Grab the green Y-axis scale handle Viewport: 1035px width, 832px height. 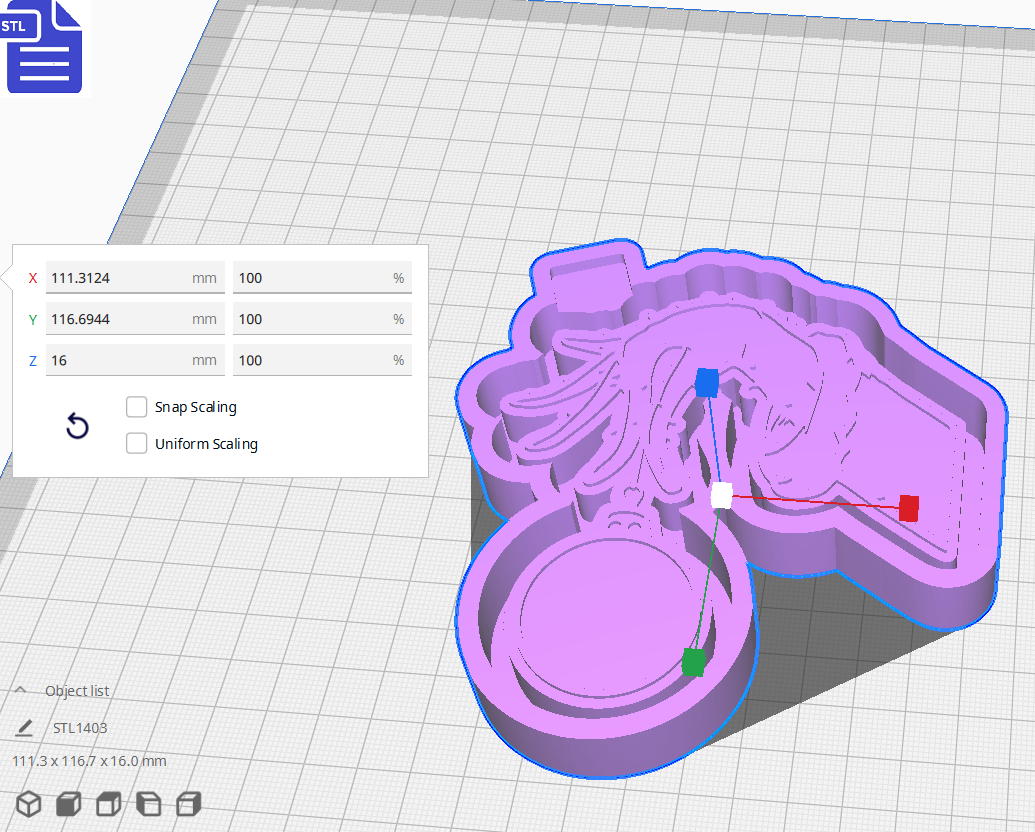click(693, 661)
